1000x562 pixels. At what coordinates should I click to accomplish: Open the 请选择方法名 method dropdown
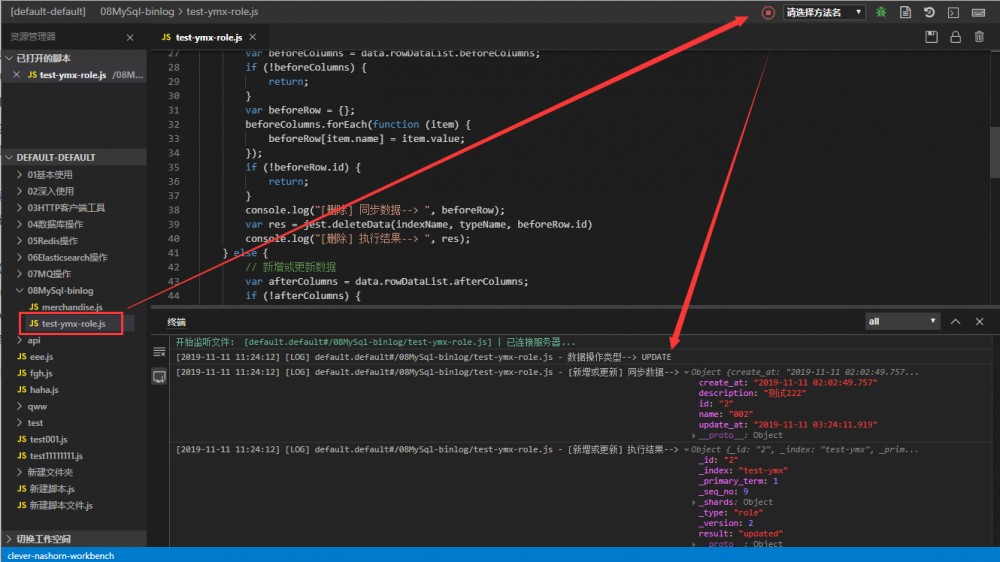coord(824,12)
